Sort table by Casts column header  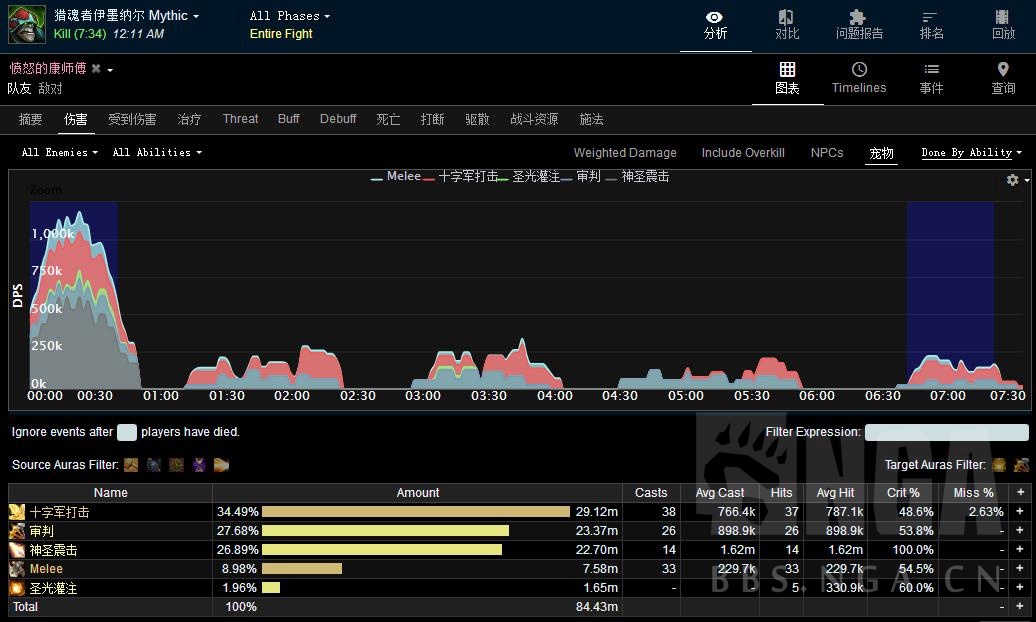[651, 493]
